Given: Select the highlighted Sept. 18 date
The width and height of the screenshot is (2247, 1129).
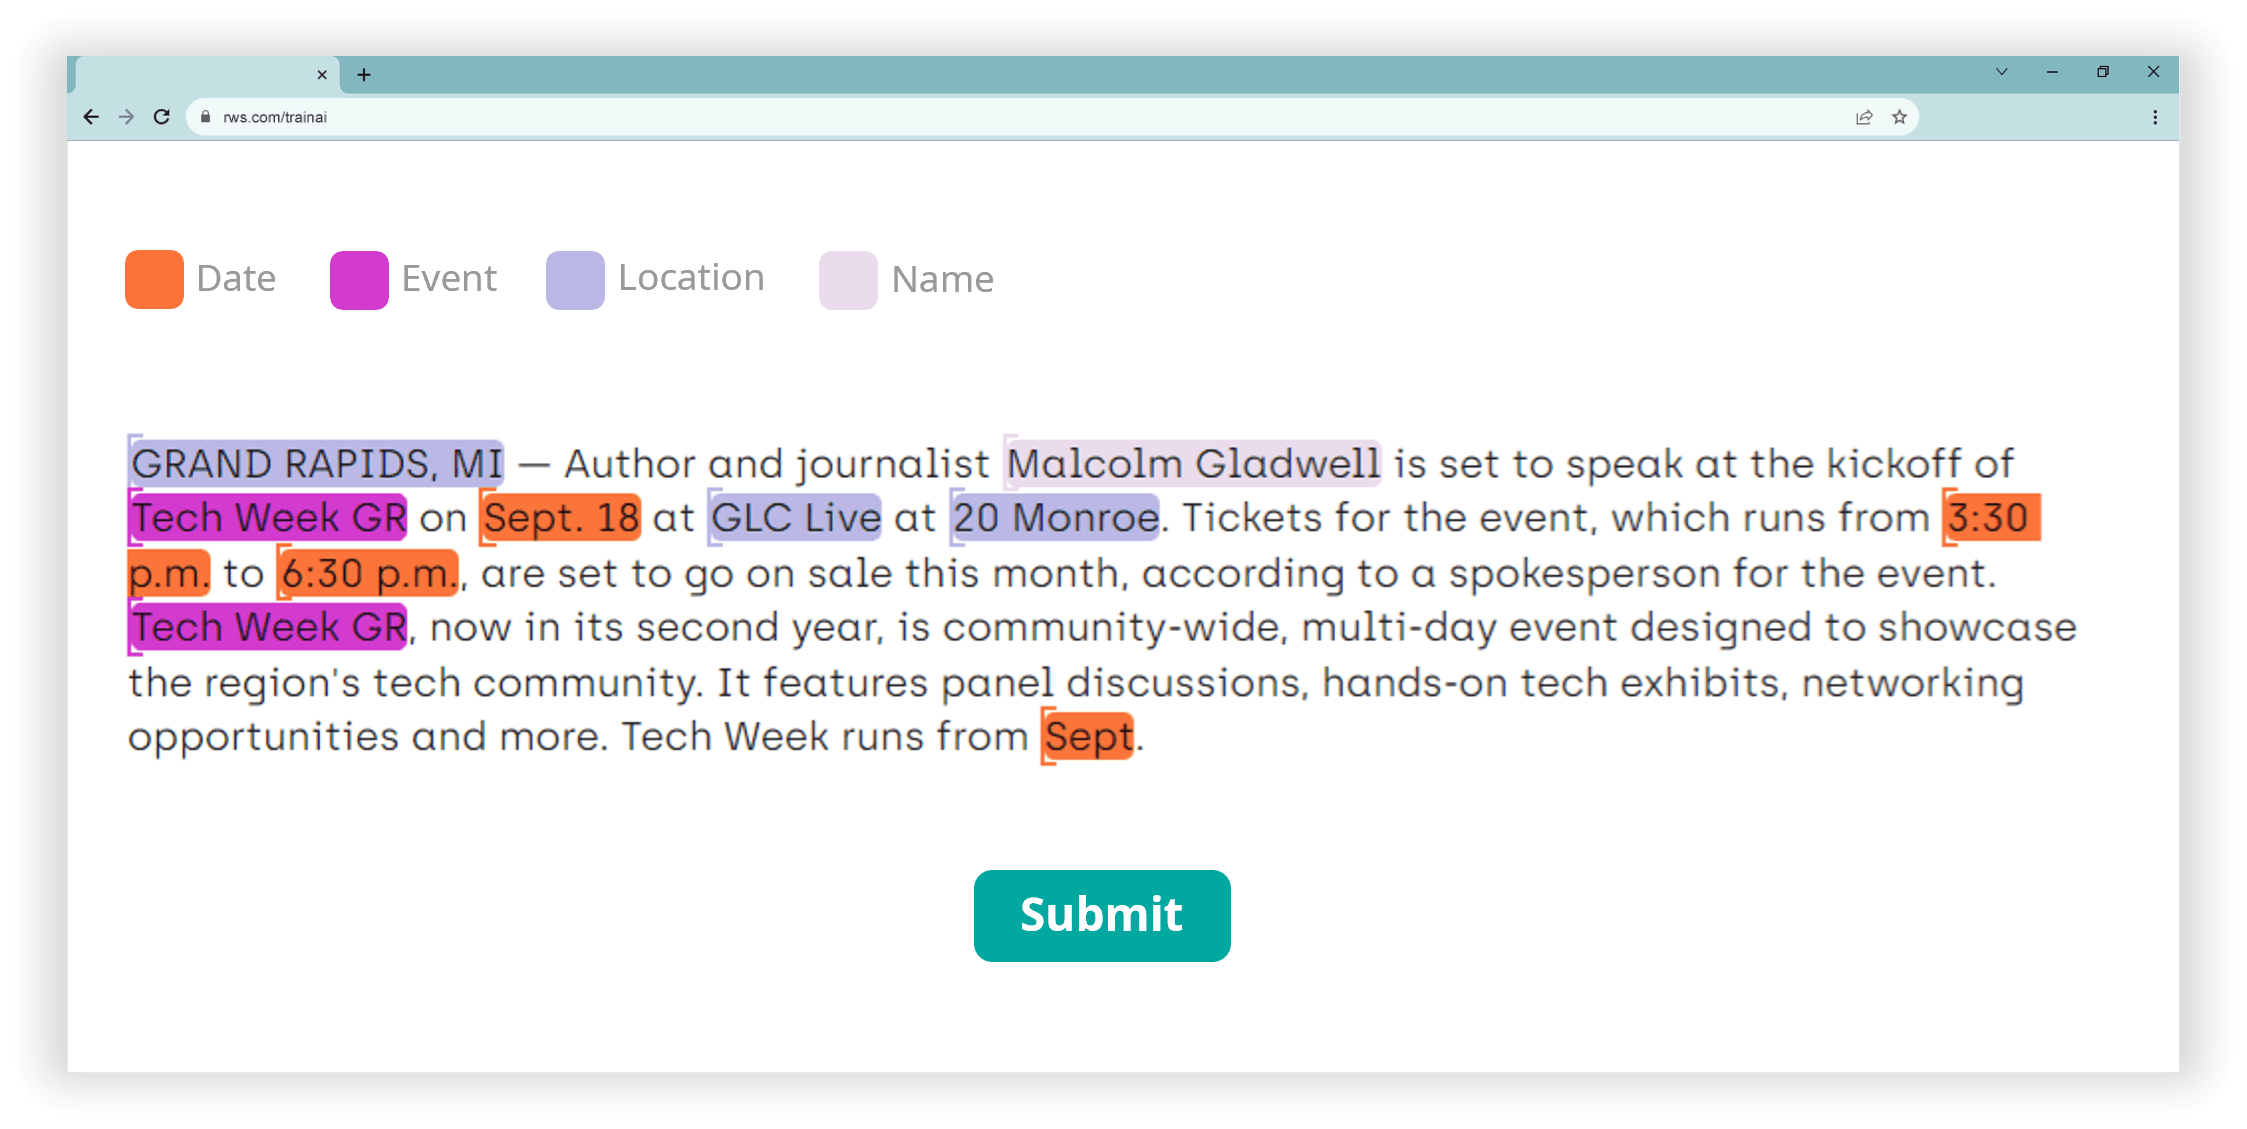Looking at the screenshot, I should point(561,518).
